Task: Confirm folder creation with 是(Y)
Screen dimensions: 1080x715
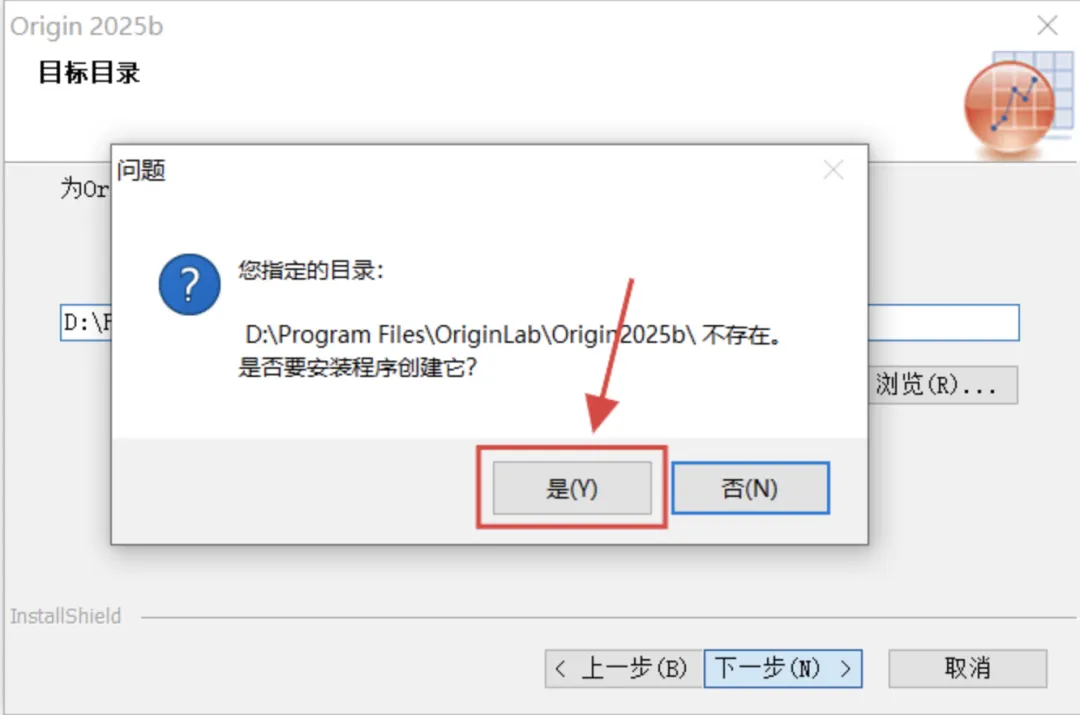Action: (572, 488)
